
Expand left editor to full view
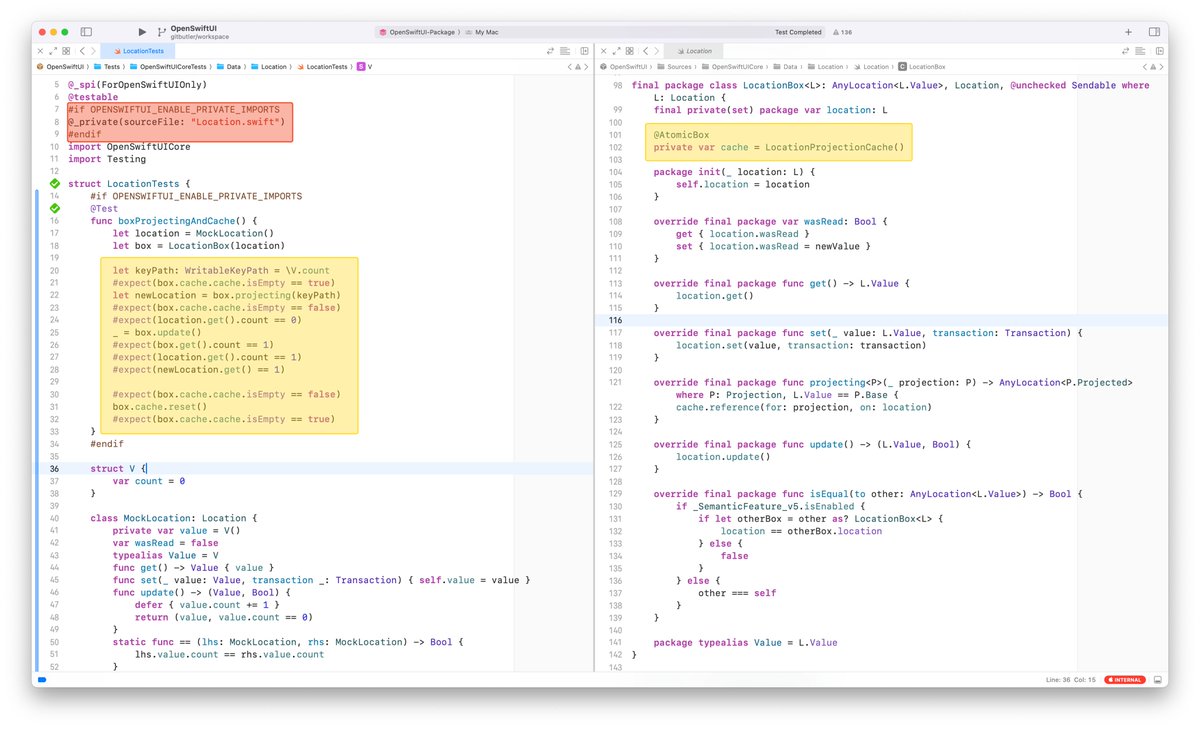point(53,50)
